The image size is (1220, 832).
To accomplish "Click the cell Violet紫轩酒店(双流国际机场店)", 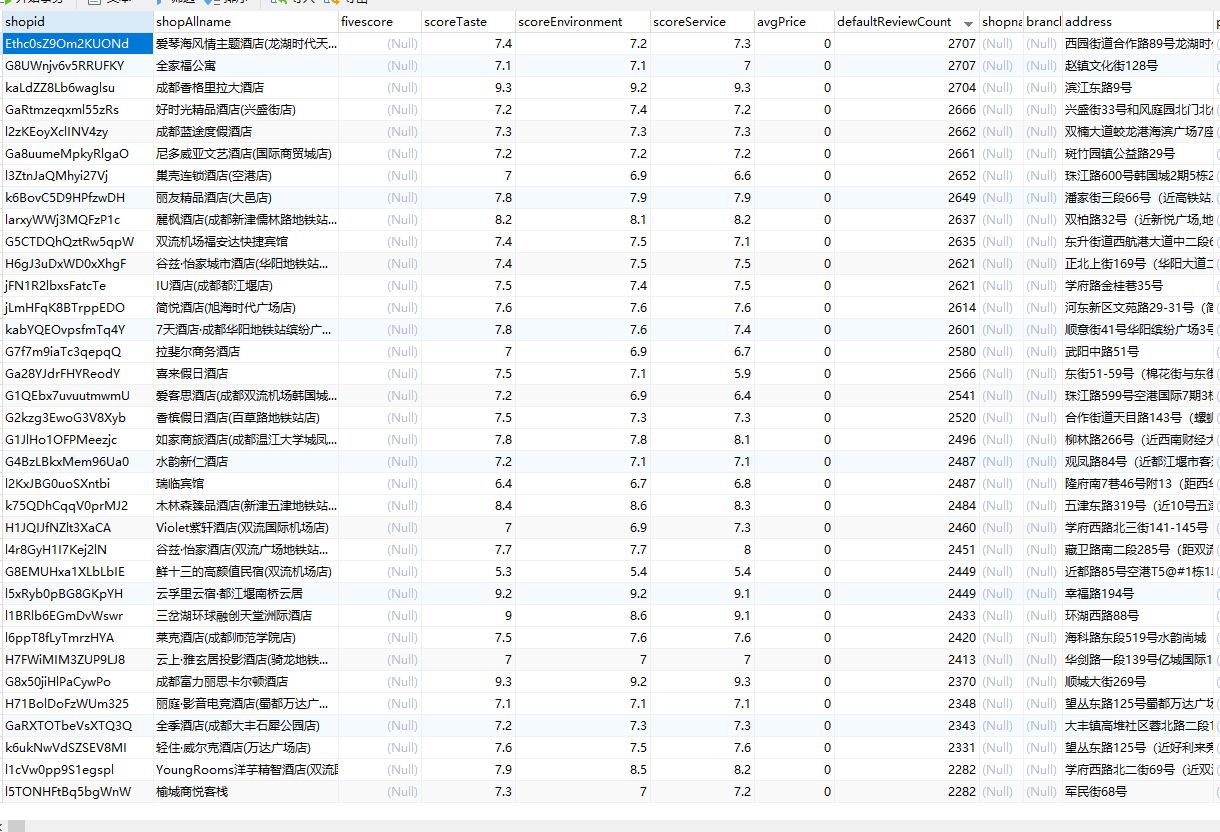I will 245,528.
